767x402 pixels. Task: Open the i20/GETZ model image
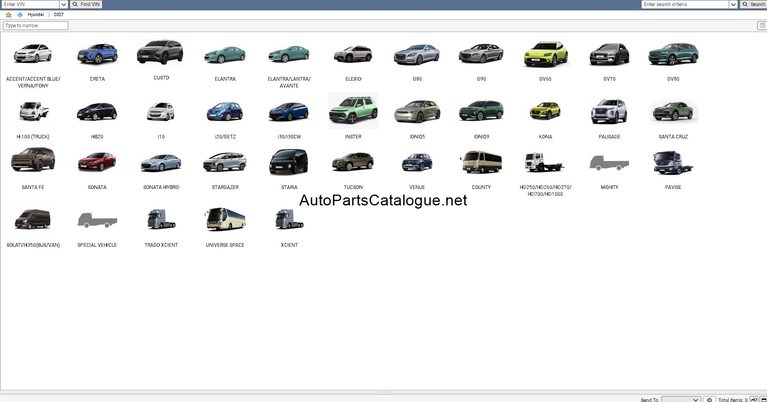(x=225, y=112)
